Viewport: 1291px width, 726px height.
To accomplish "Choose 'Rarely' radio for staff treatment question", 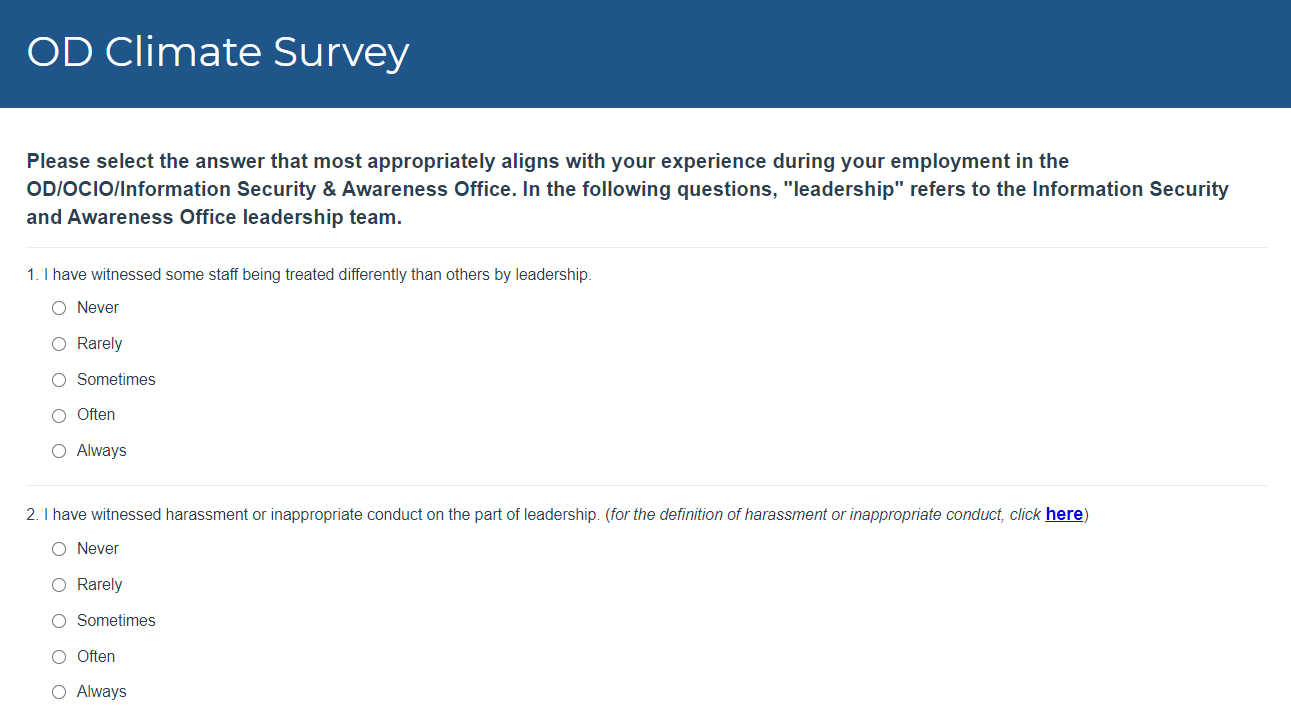I will click(59, 344).
